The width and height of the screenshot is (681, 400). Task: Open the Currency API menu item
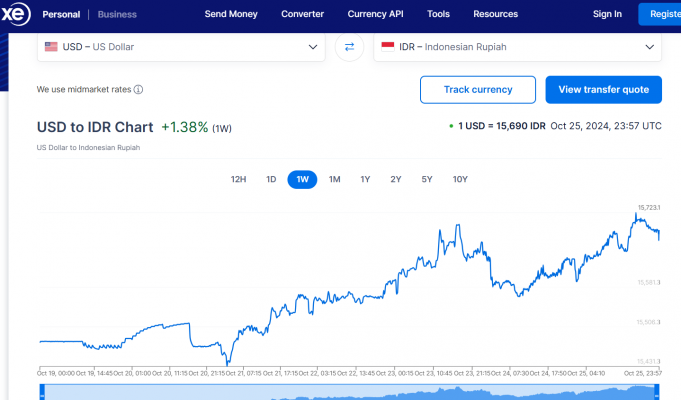click(375, 14)
